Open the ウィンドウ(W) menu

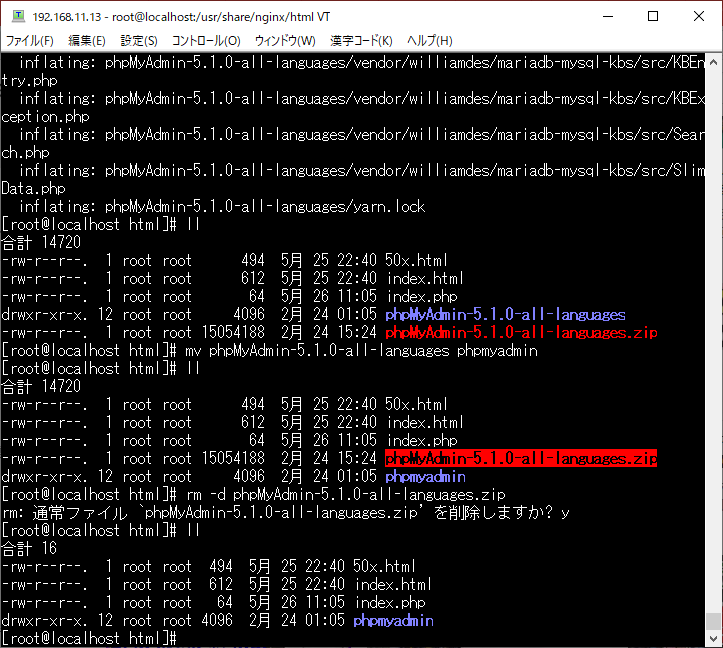pyautogui.click(x=285, y=41)
